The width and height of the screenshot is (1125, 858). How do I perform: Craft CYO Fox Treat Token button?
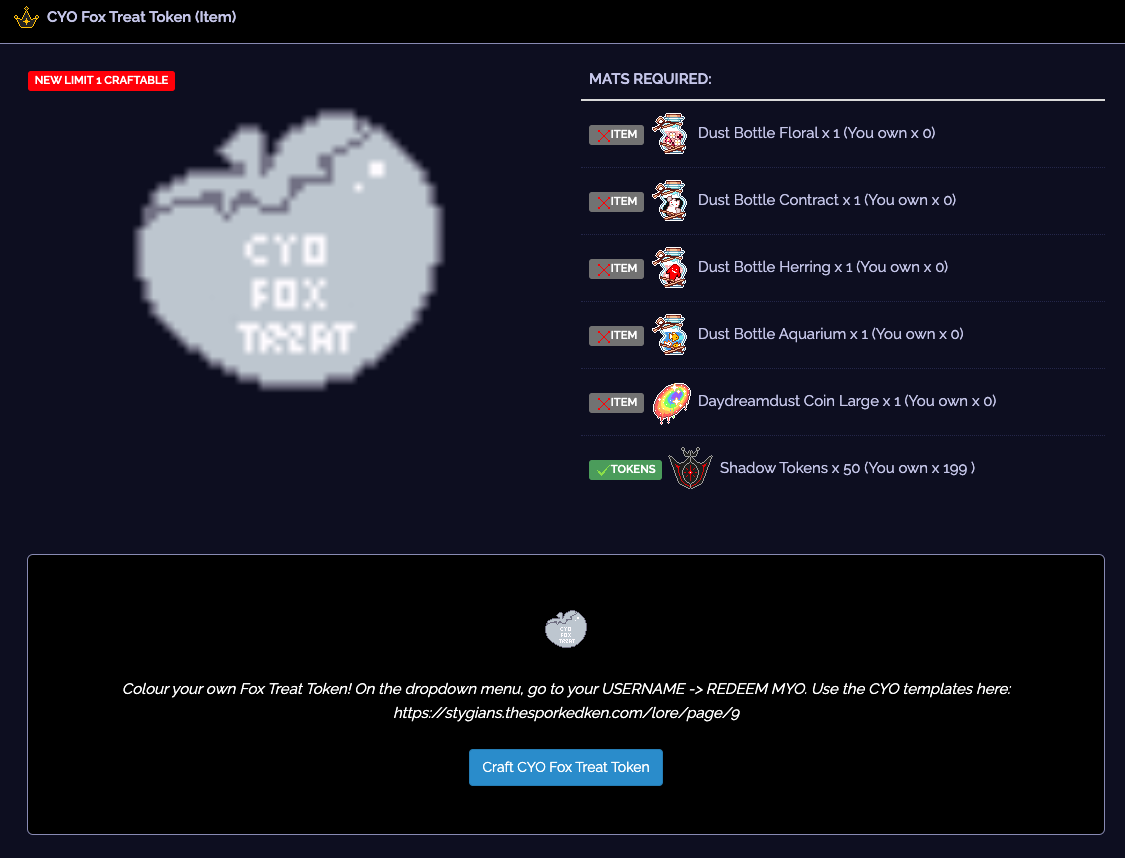click(x=565, y=768)
